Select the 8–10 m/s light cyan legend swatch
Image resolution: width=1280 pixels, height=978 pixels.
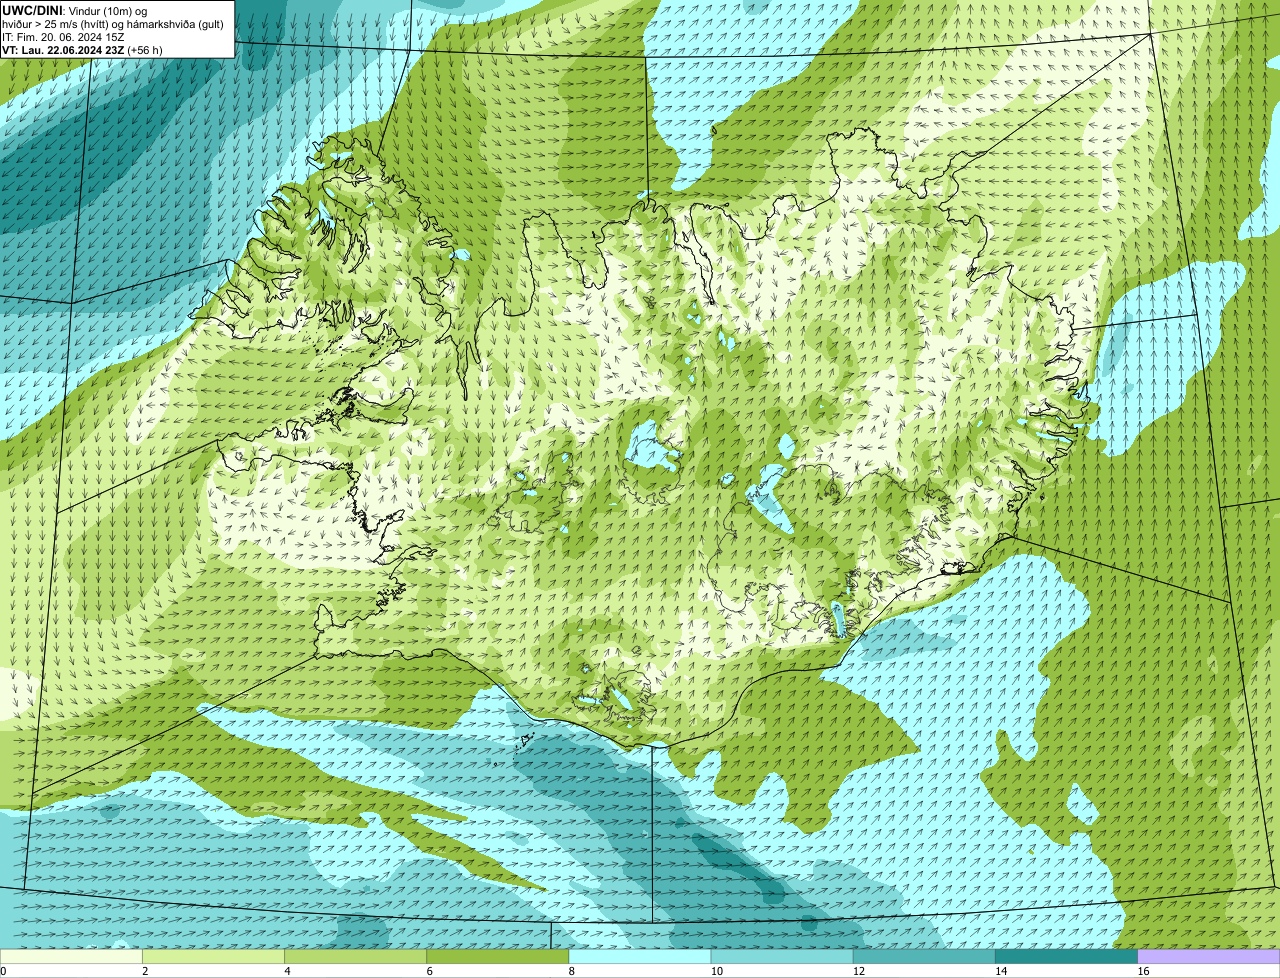point(640,956)
